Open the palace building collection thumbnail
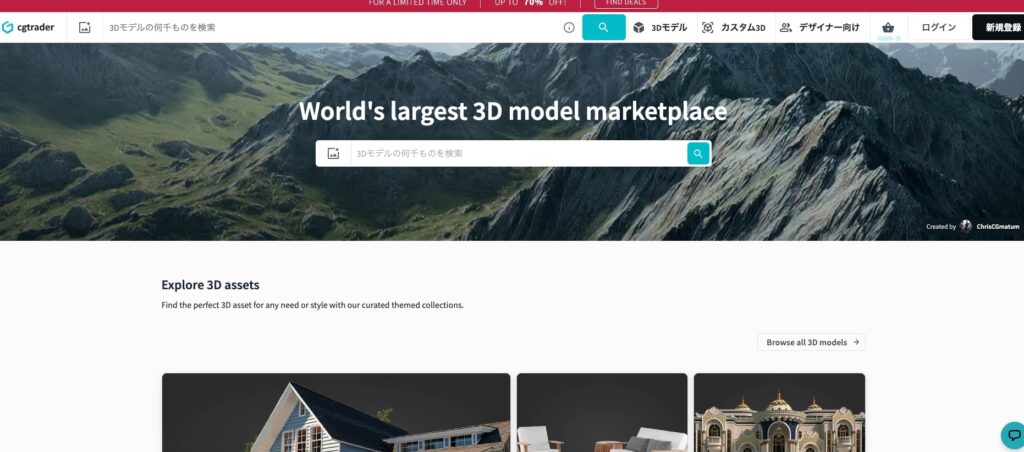 point(779,412)
